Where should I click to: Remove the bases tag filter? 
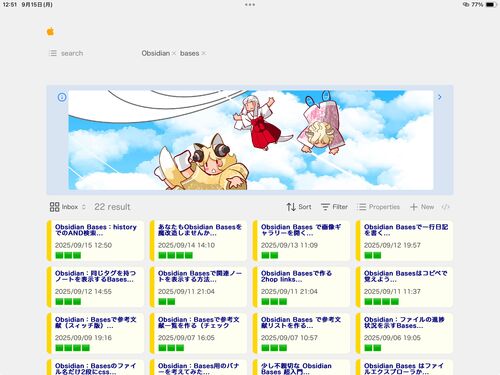click(x=204, y=53)
